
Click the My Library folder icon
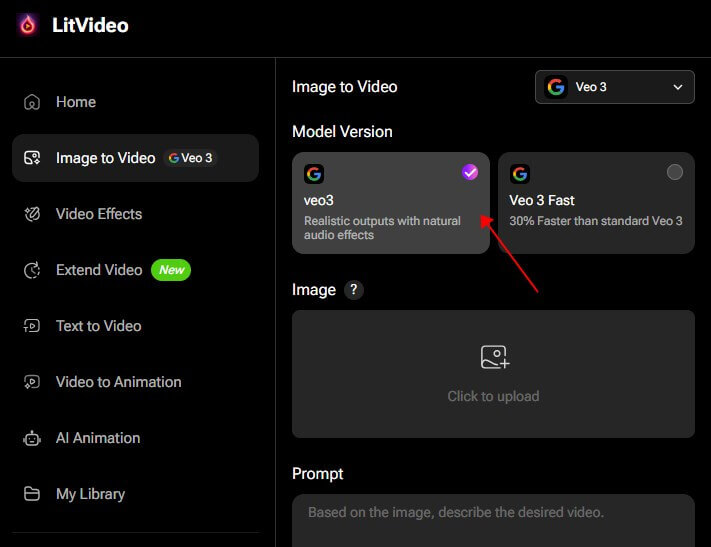click(33, 494)
